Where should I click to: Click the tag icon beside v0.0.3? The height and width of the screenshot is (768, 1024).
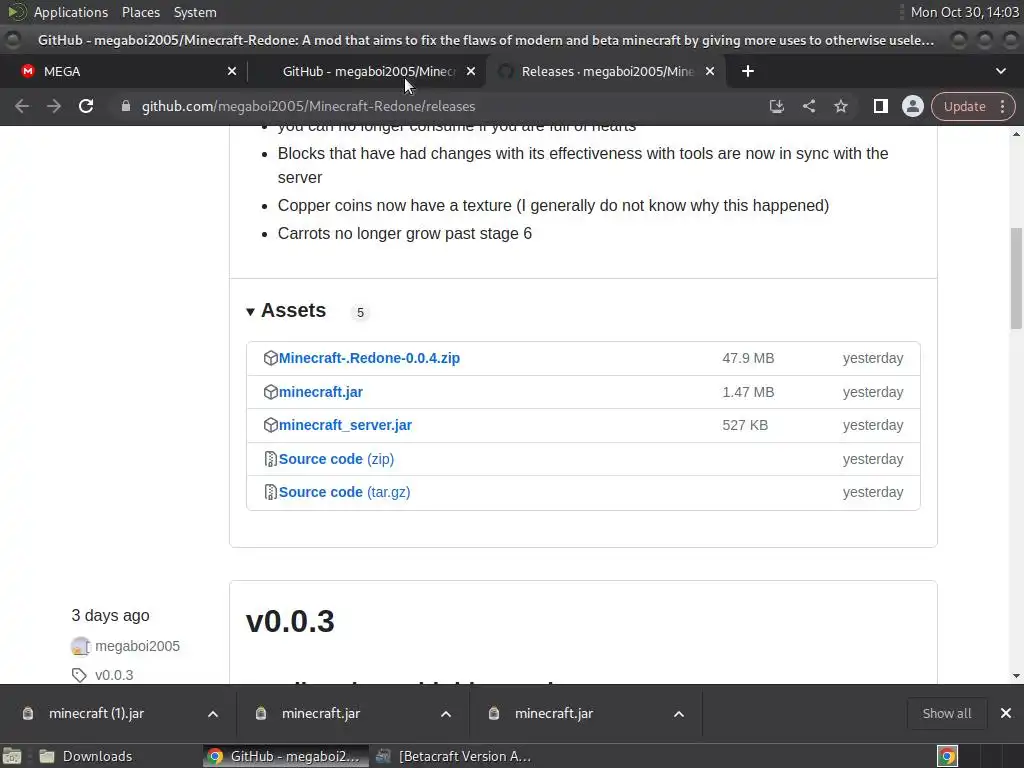(x=79, y=675)
